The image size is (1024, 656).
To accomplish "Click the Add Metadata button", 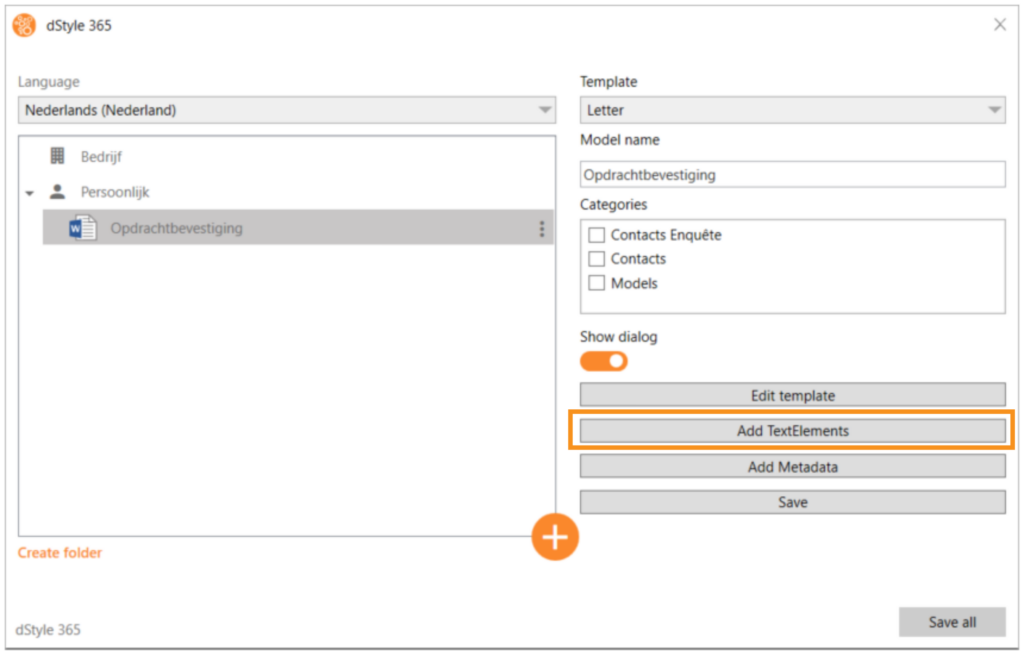I will tap(792, 467).
